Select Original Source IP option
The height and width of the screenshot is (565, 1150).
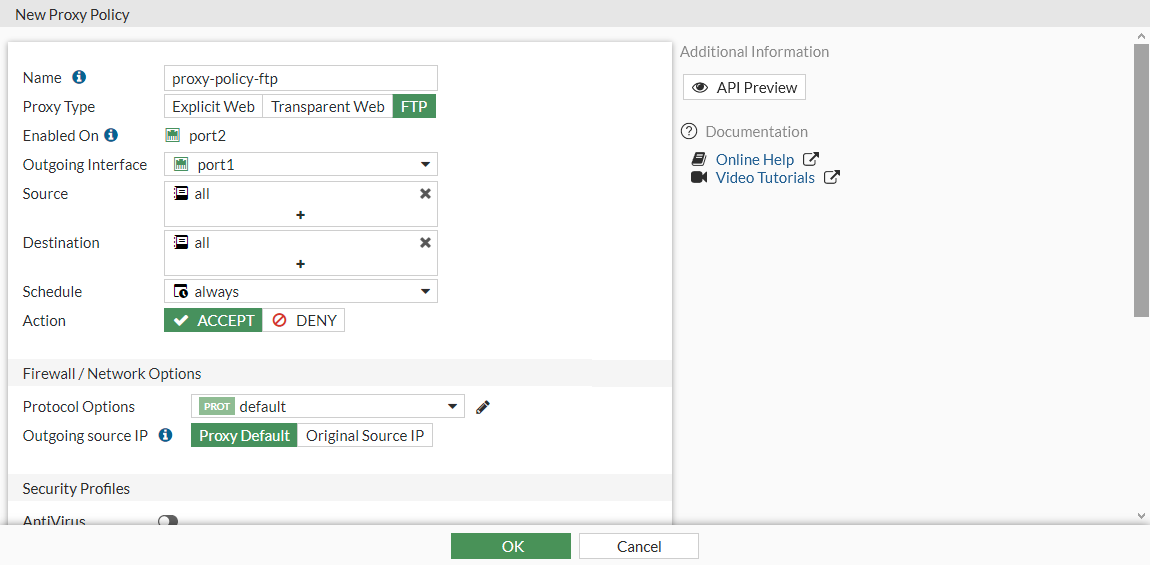[x=365, y=435]
